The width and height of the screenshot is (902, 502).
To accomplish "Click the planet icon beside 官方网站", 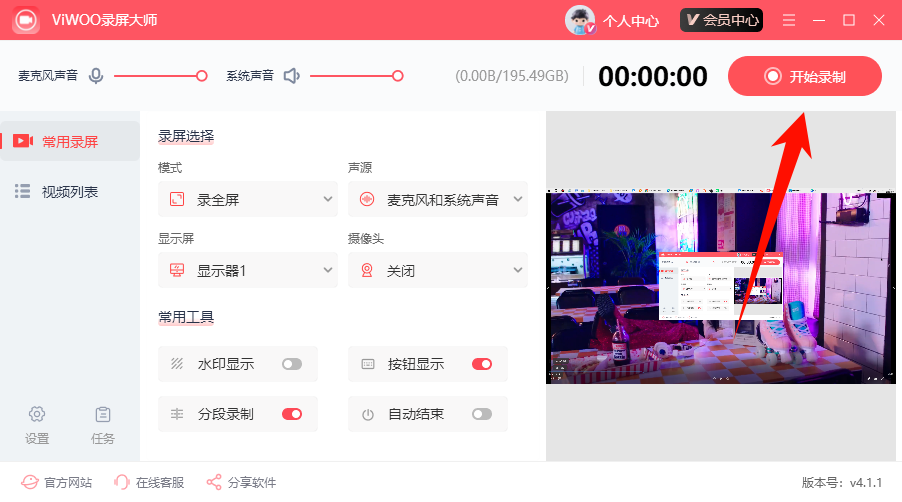I will (30, 482).
